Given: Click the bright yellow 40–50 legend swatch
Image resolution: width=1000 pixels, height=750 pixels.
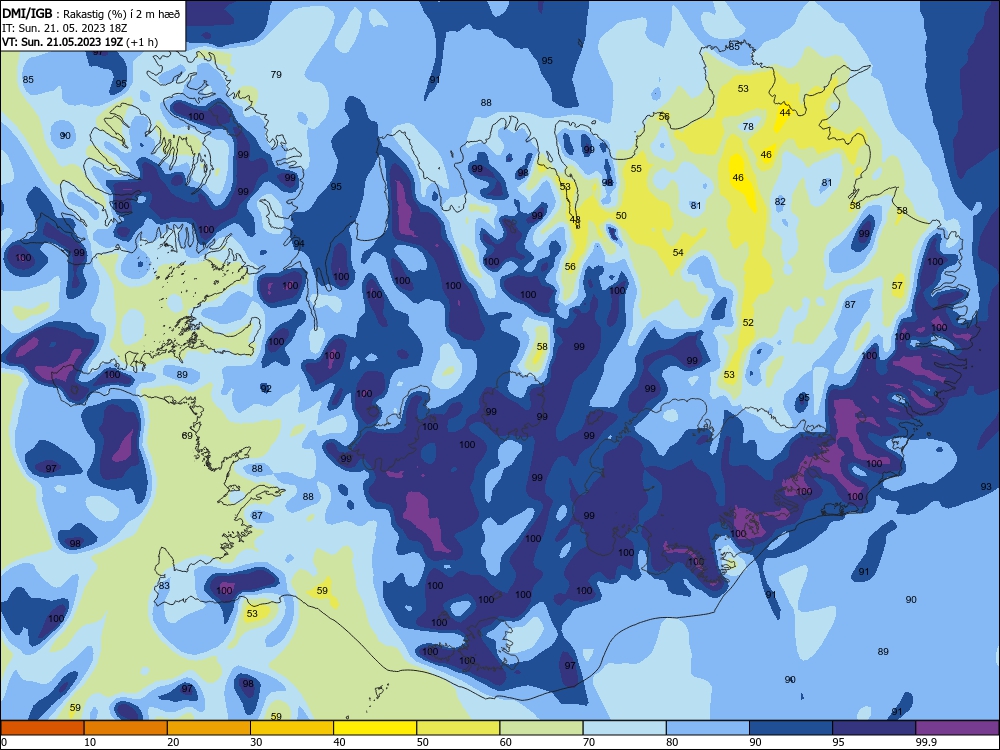Looking at the screenshot, I should [375, 728].
